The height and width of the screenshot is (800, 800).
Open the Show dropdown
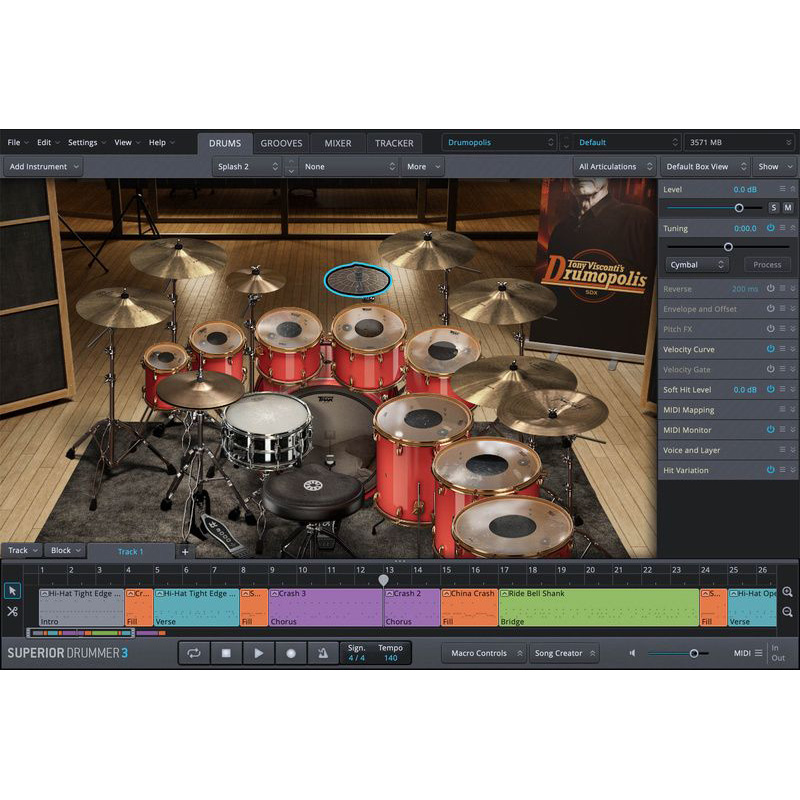774,166
